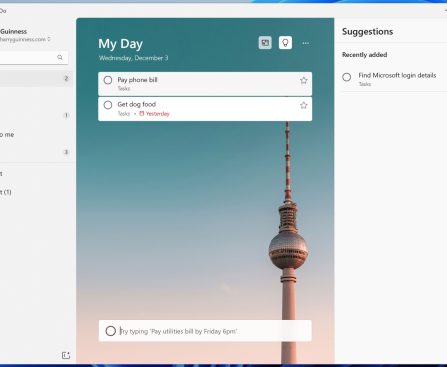Click the search magnifier icon in the sidebar
The height and width of the screenshot is (367, 447).
click(60, 57)
